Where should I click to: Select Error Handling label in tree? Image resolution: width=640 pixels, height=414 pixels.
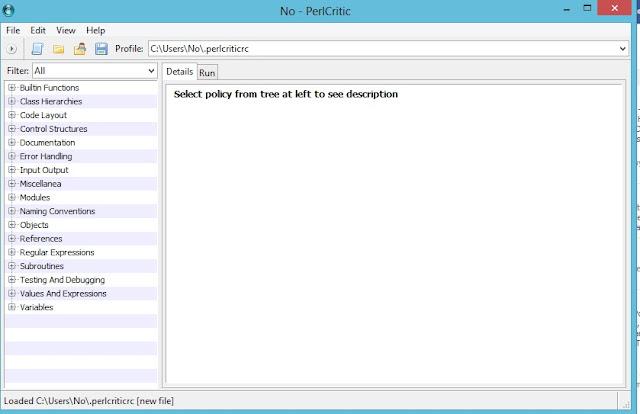[46, 156]
